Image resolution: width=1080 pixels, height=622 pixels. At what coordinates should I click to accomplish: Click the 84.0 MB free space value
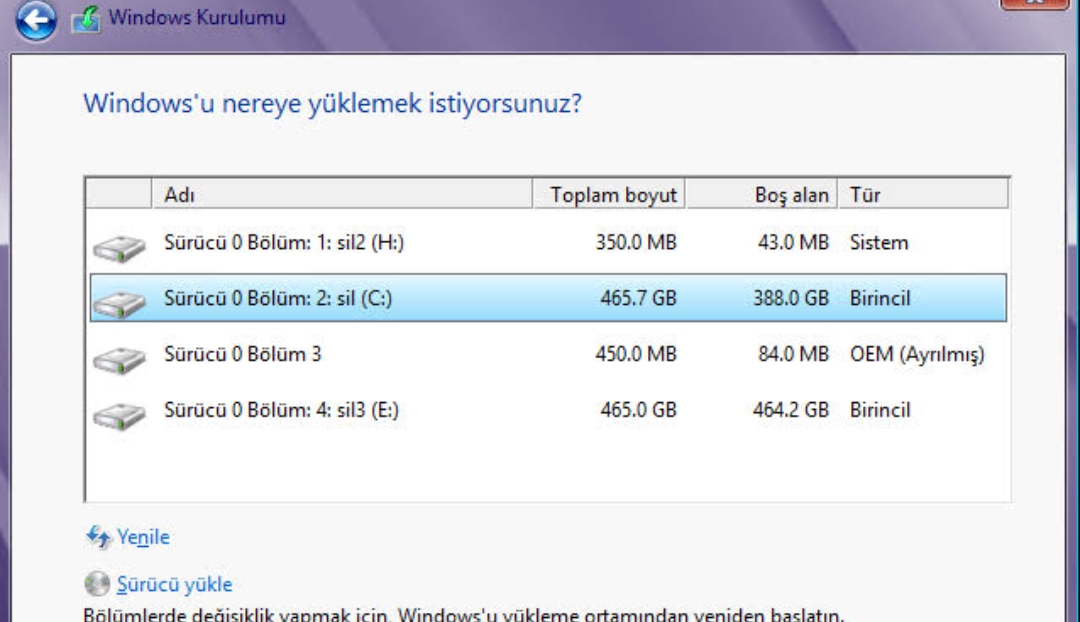pos(793,354)
